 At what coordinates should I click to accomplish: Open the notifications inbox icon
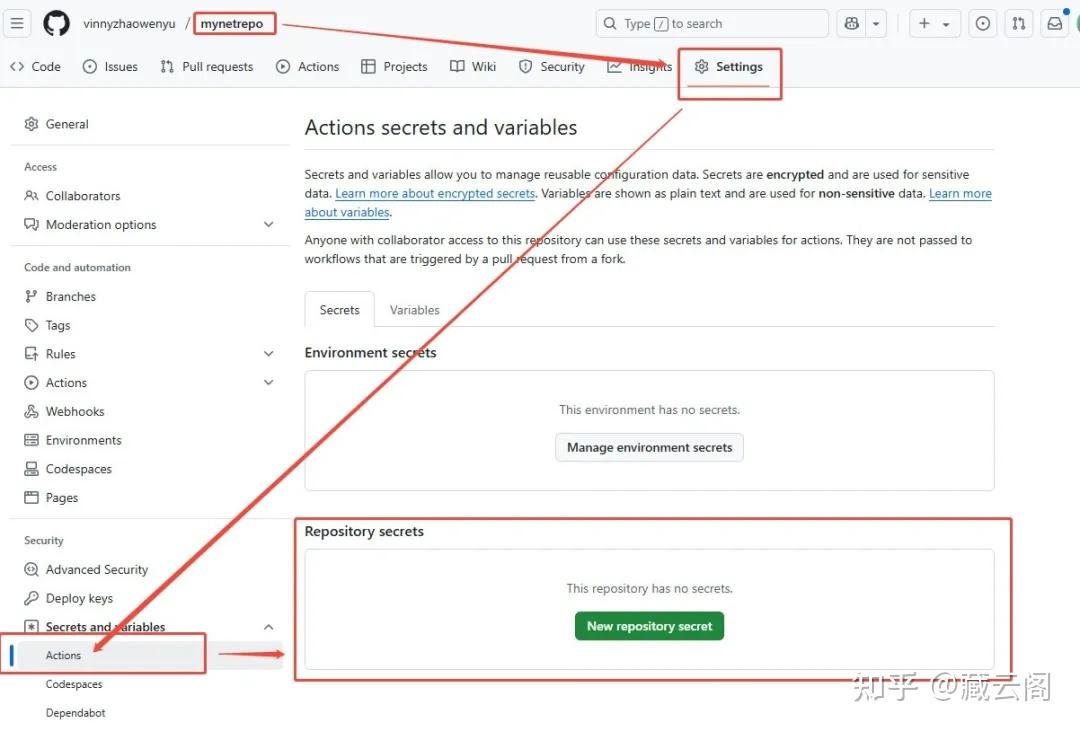tap(1054, 23)
